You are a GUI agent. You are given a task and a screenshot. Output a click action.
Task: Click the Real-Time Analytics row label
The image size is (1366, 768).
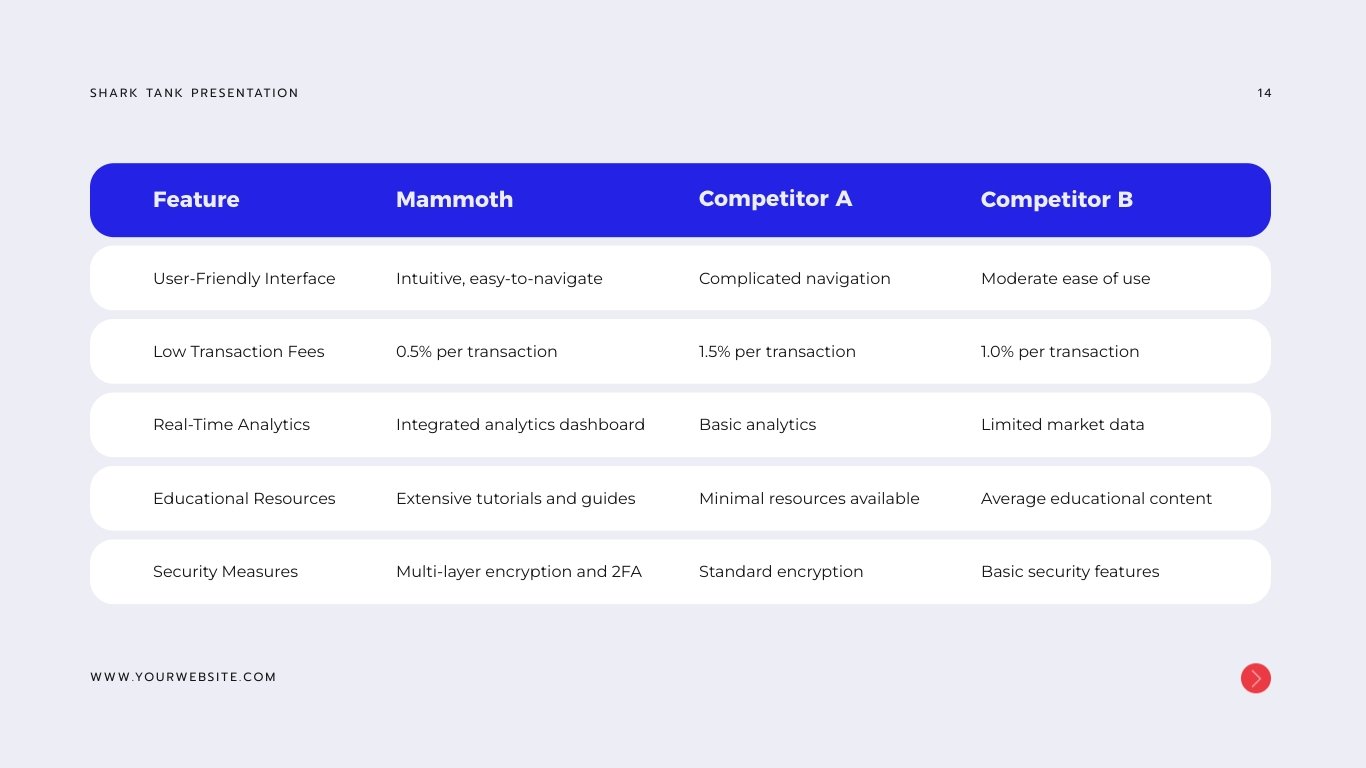[231, 425]
